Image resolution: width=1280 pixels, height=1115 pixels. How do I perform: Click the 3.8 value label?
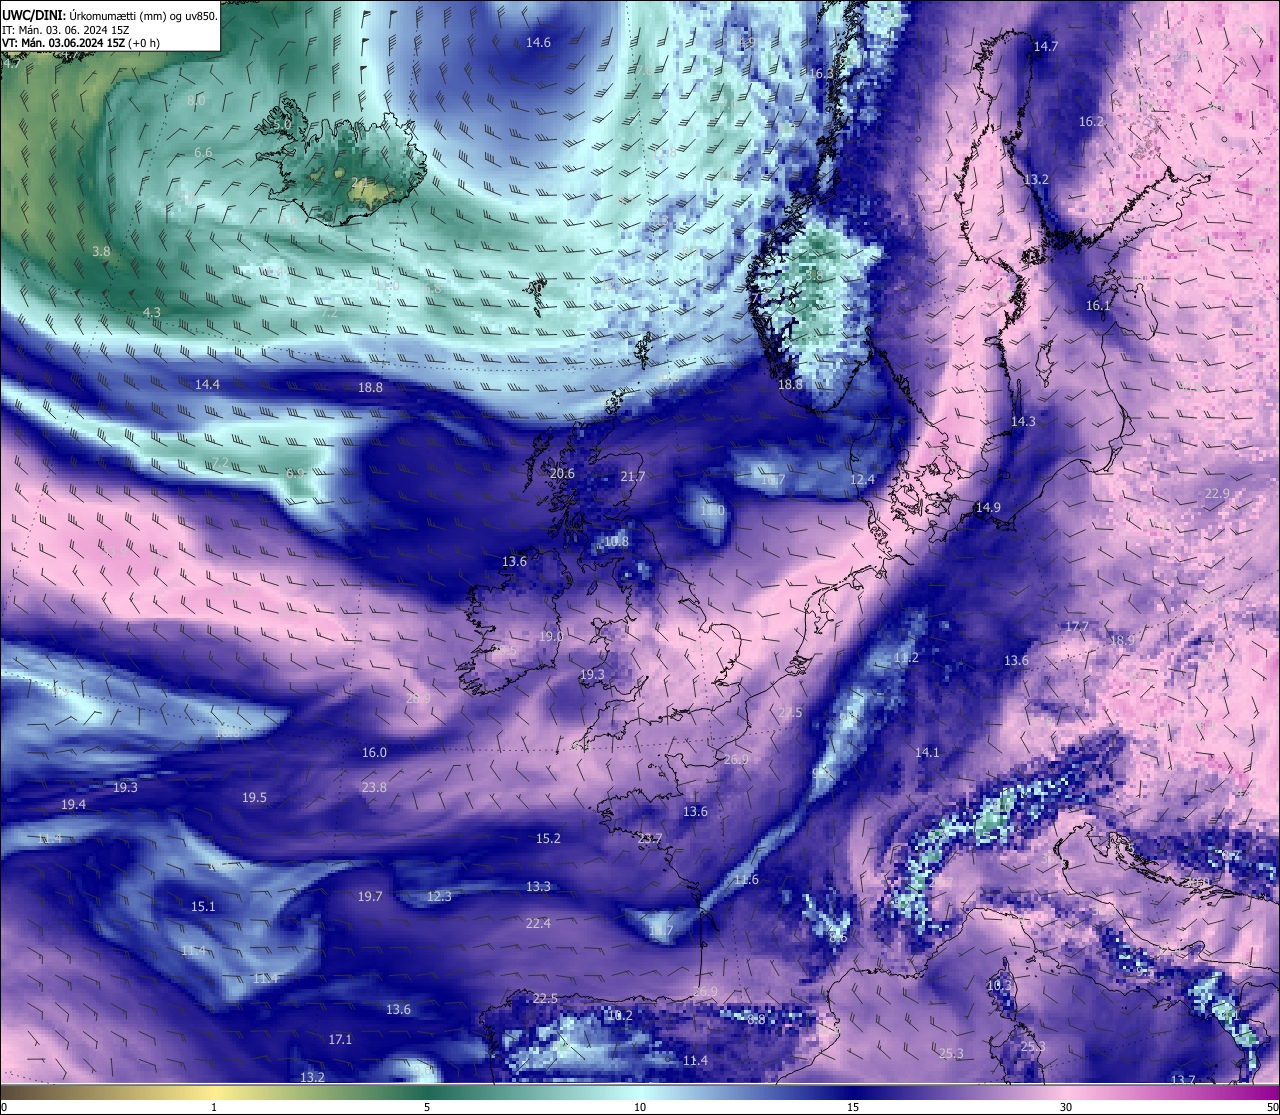(x=101, y=251)
